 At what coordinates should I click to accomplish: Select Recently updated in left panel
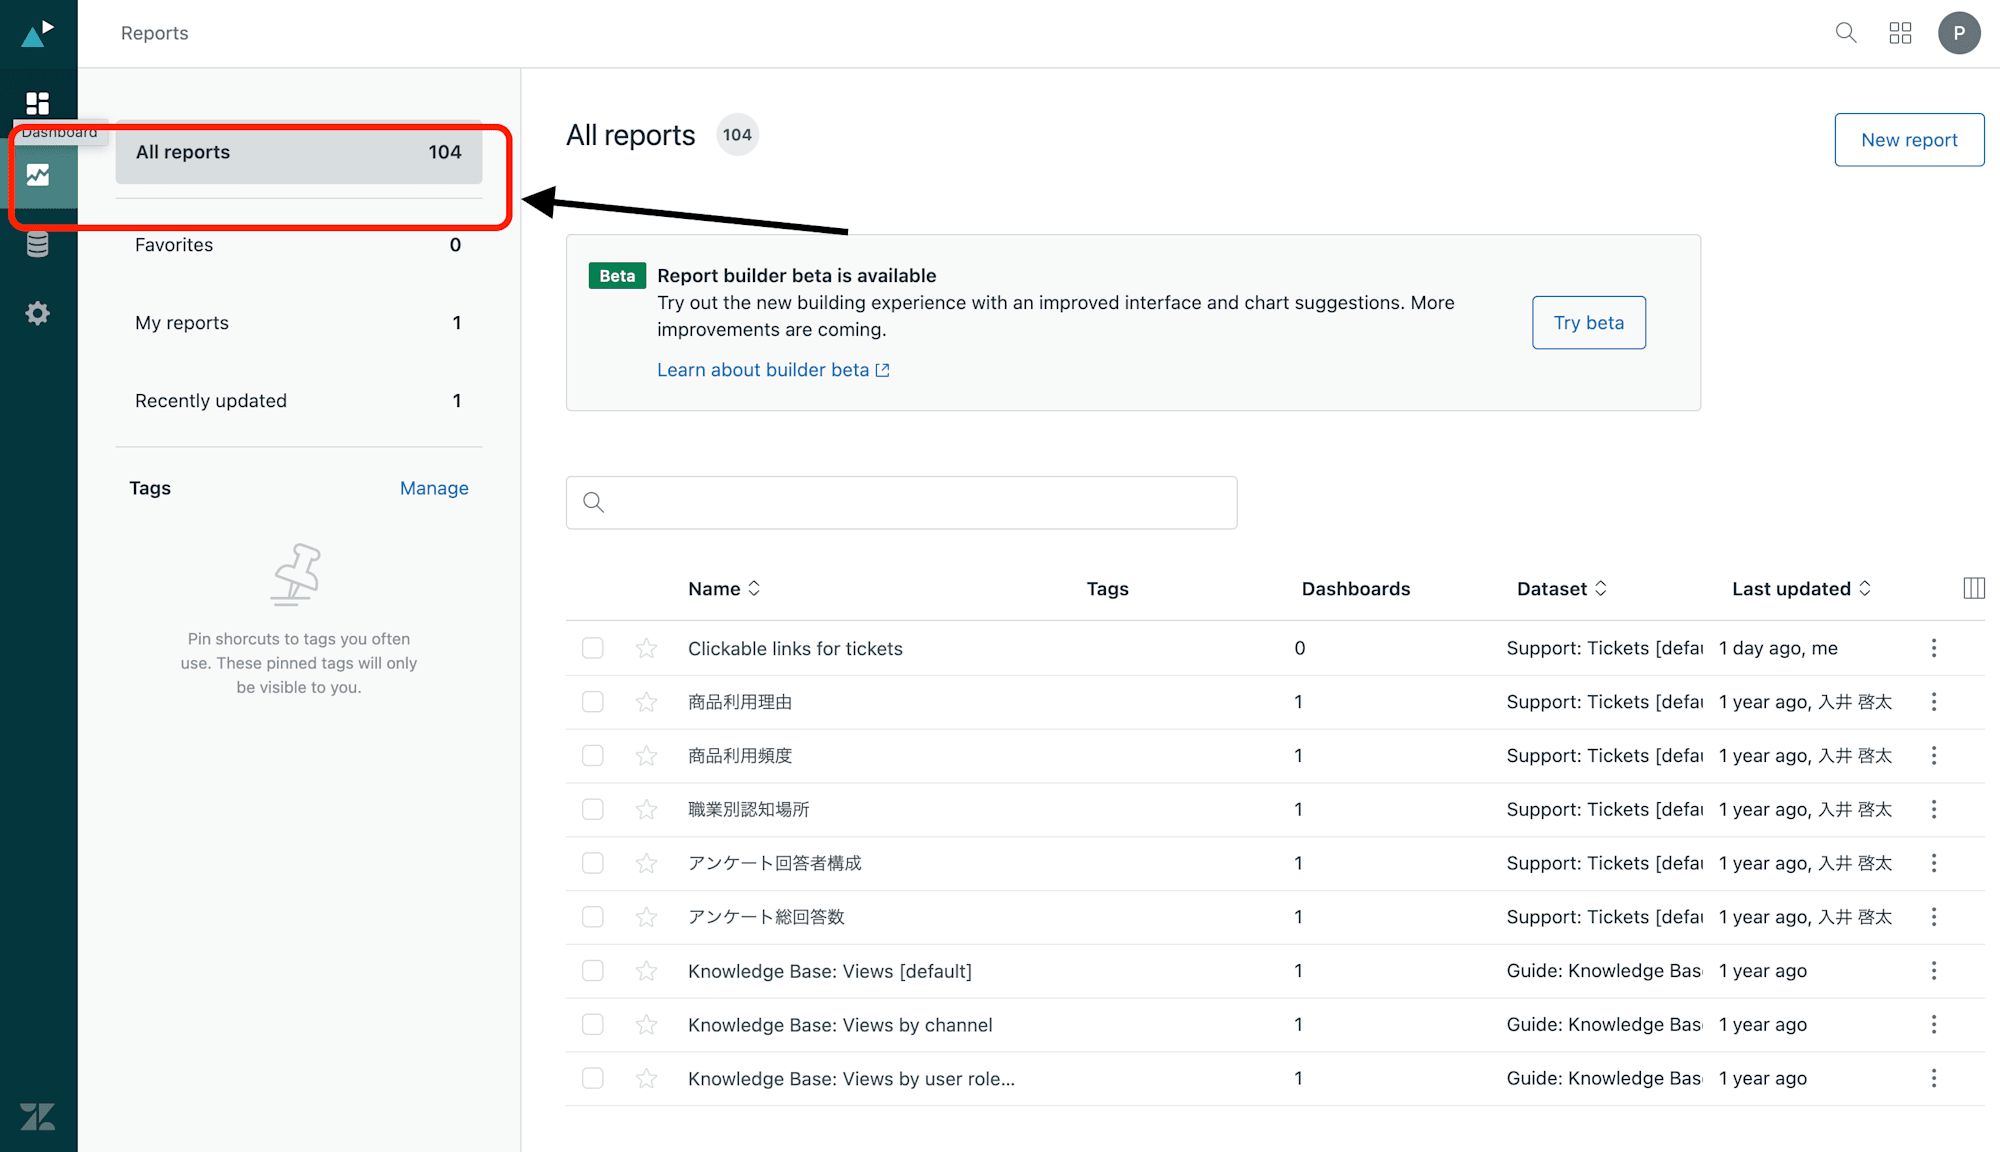coord(299,401)
